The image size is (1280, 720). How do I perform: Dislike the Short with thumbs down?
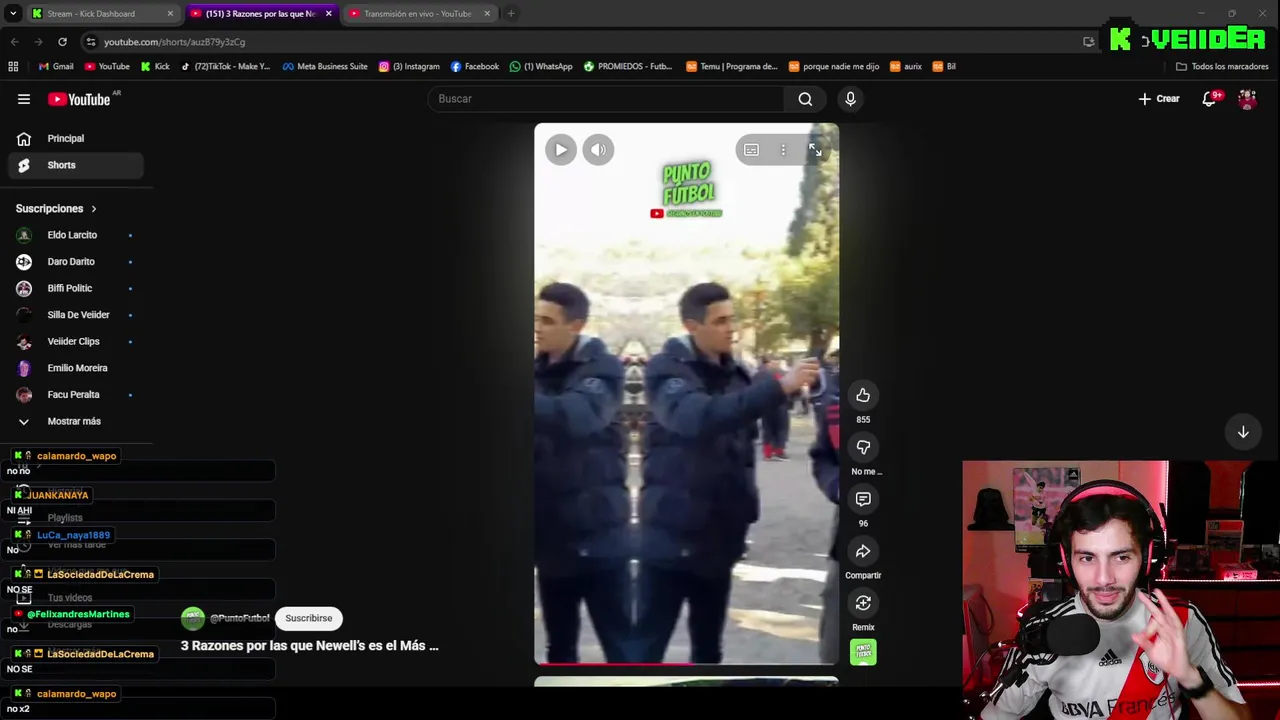[x=863, y=447]
